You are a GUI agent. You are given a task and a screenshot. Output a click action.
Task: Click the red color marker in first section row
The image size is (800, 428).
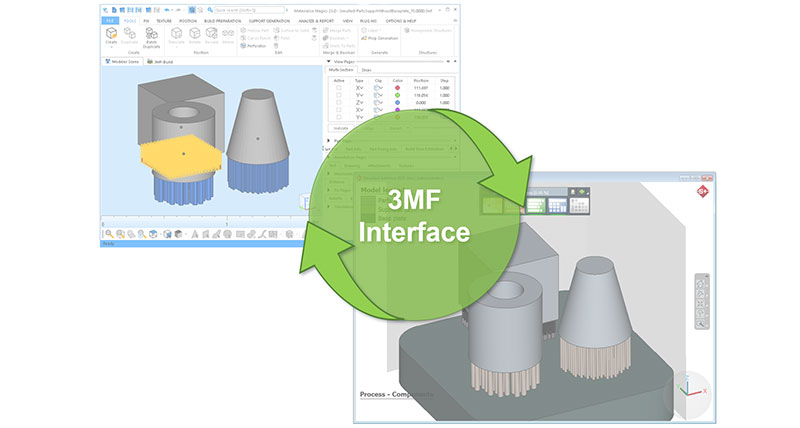[x=397, y=88]
